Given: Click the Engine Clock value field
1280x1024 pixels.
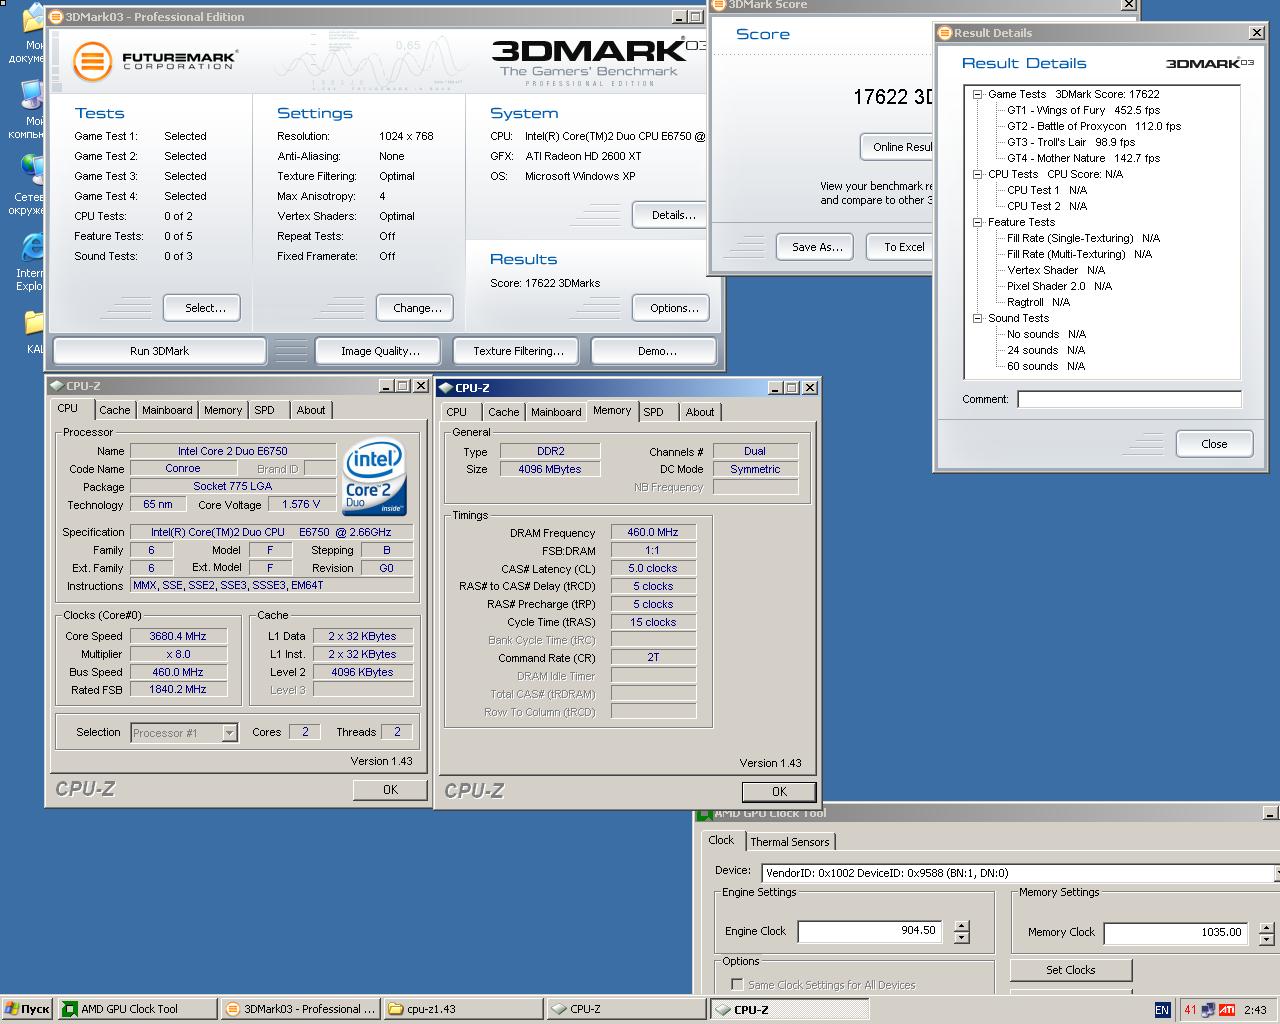Looking at the screenshot, I should click(x=869, y=931).
